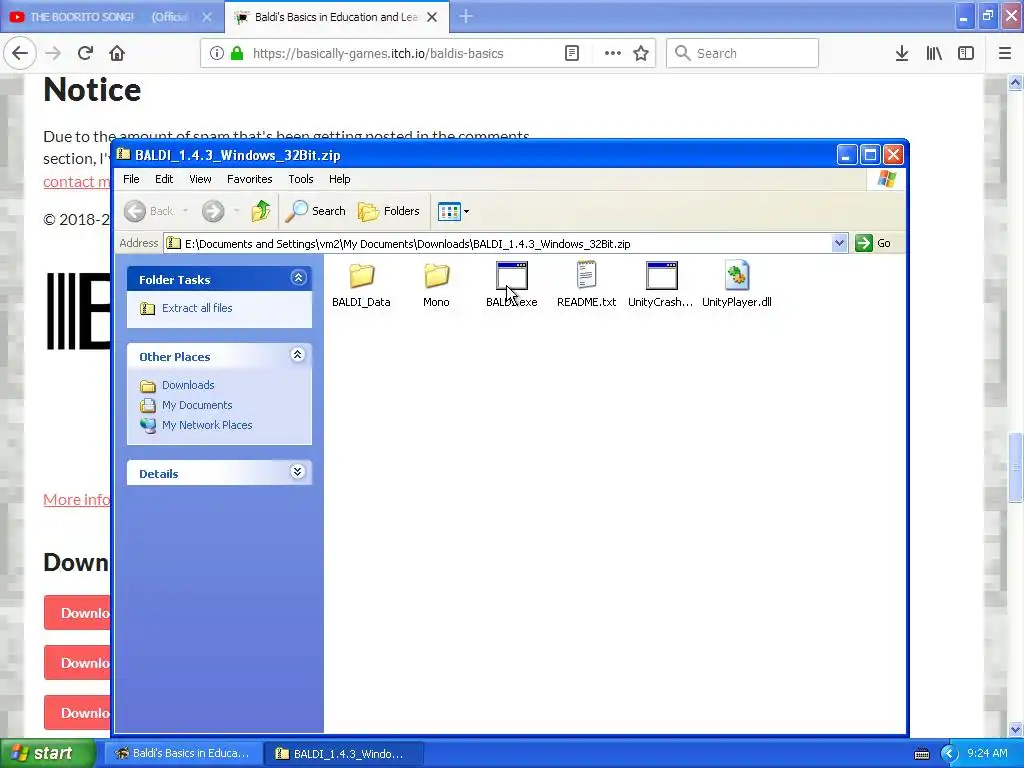Select the UnityCrash handler file

click(661, 284)
